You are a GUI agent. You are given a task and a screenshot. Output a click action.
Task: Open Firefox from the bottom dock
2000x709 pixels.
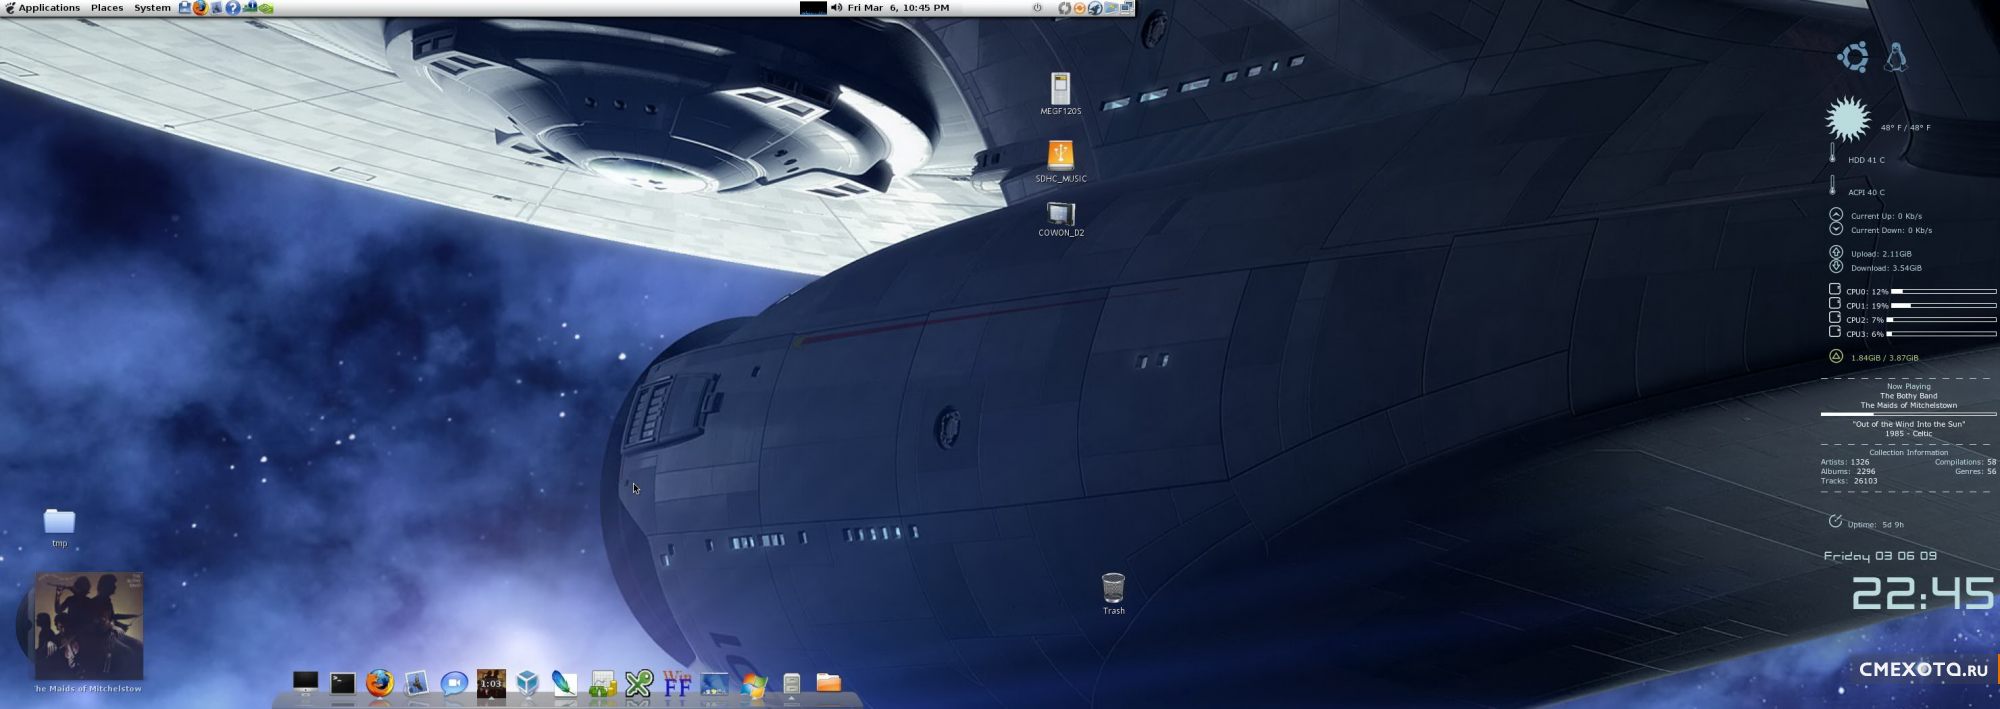tap(379, 683)
